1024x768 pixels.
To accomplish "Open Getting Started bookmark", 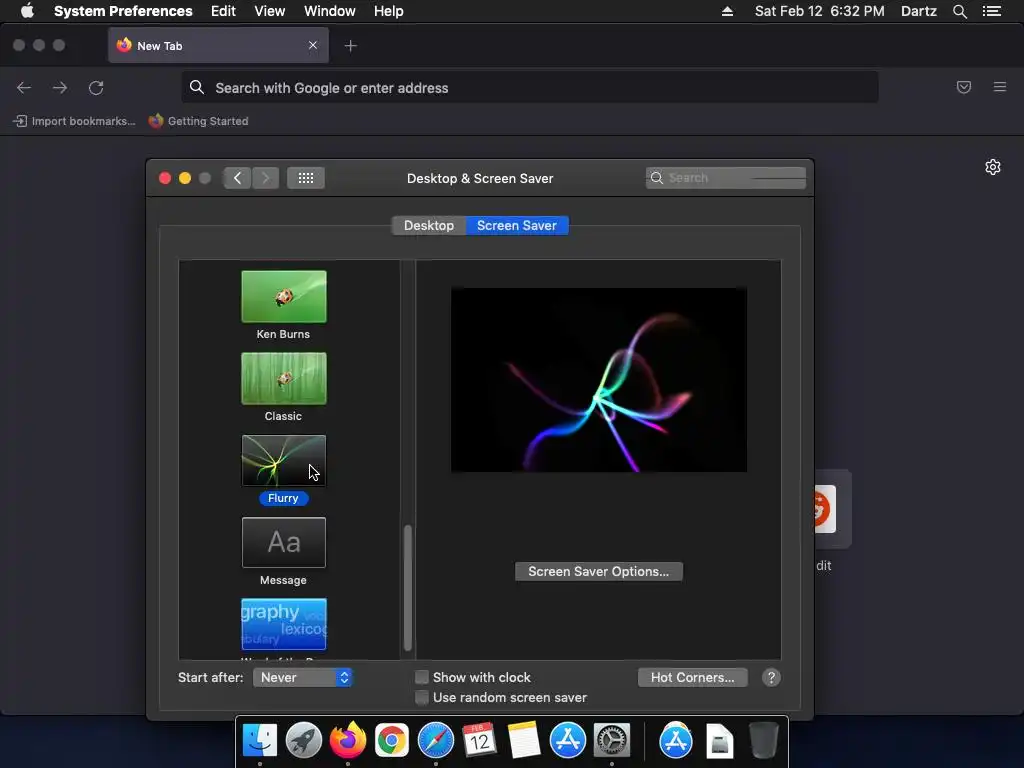I will [x=199, y=121].
